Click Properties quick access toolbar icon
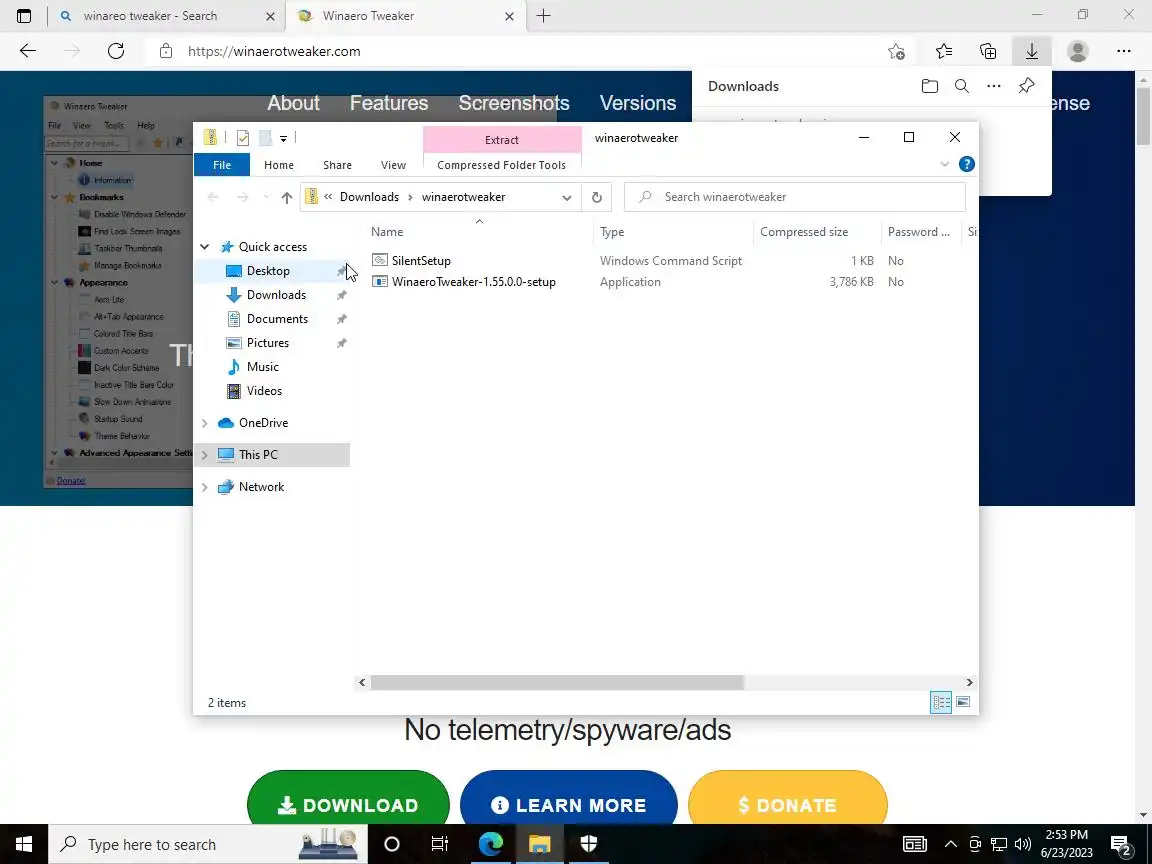The image size is (1152, 864). [243, 137]
